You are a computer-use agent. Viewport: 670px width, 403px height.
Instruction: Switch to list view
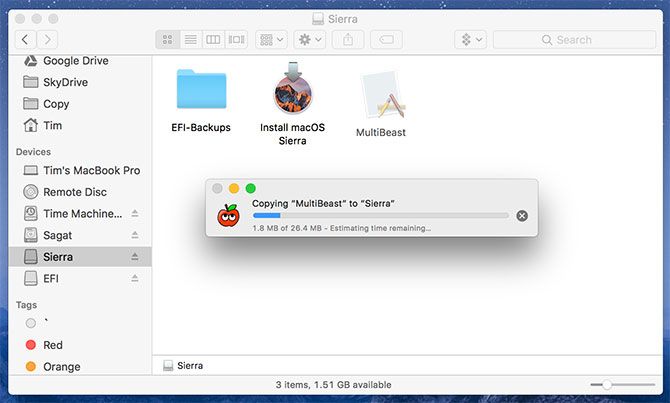tap(191, 40)
